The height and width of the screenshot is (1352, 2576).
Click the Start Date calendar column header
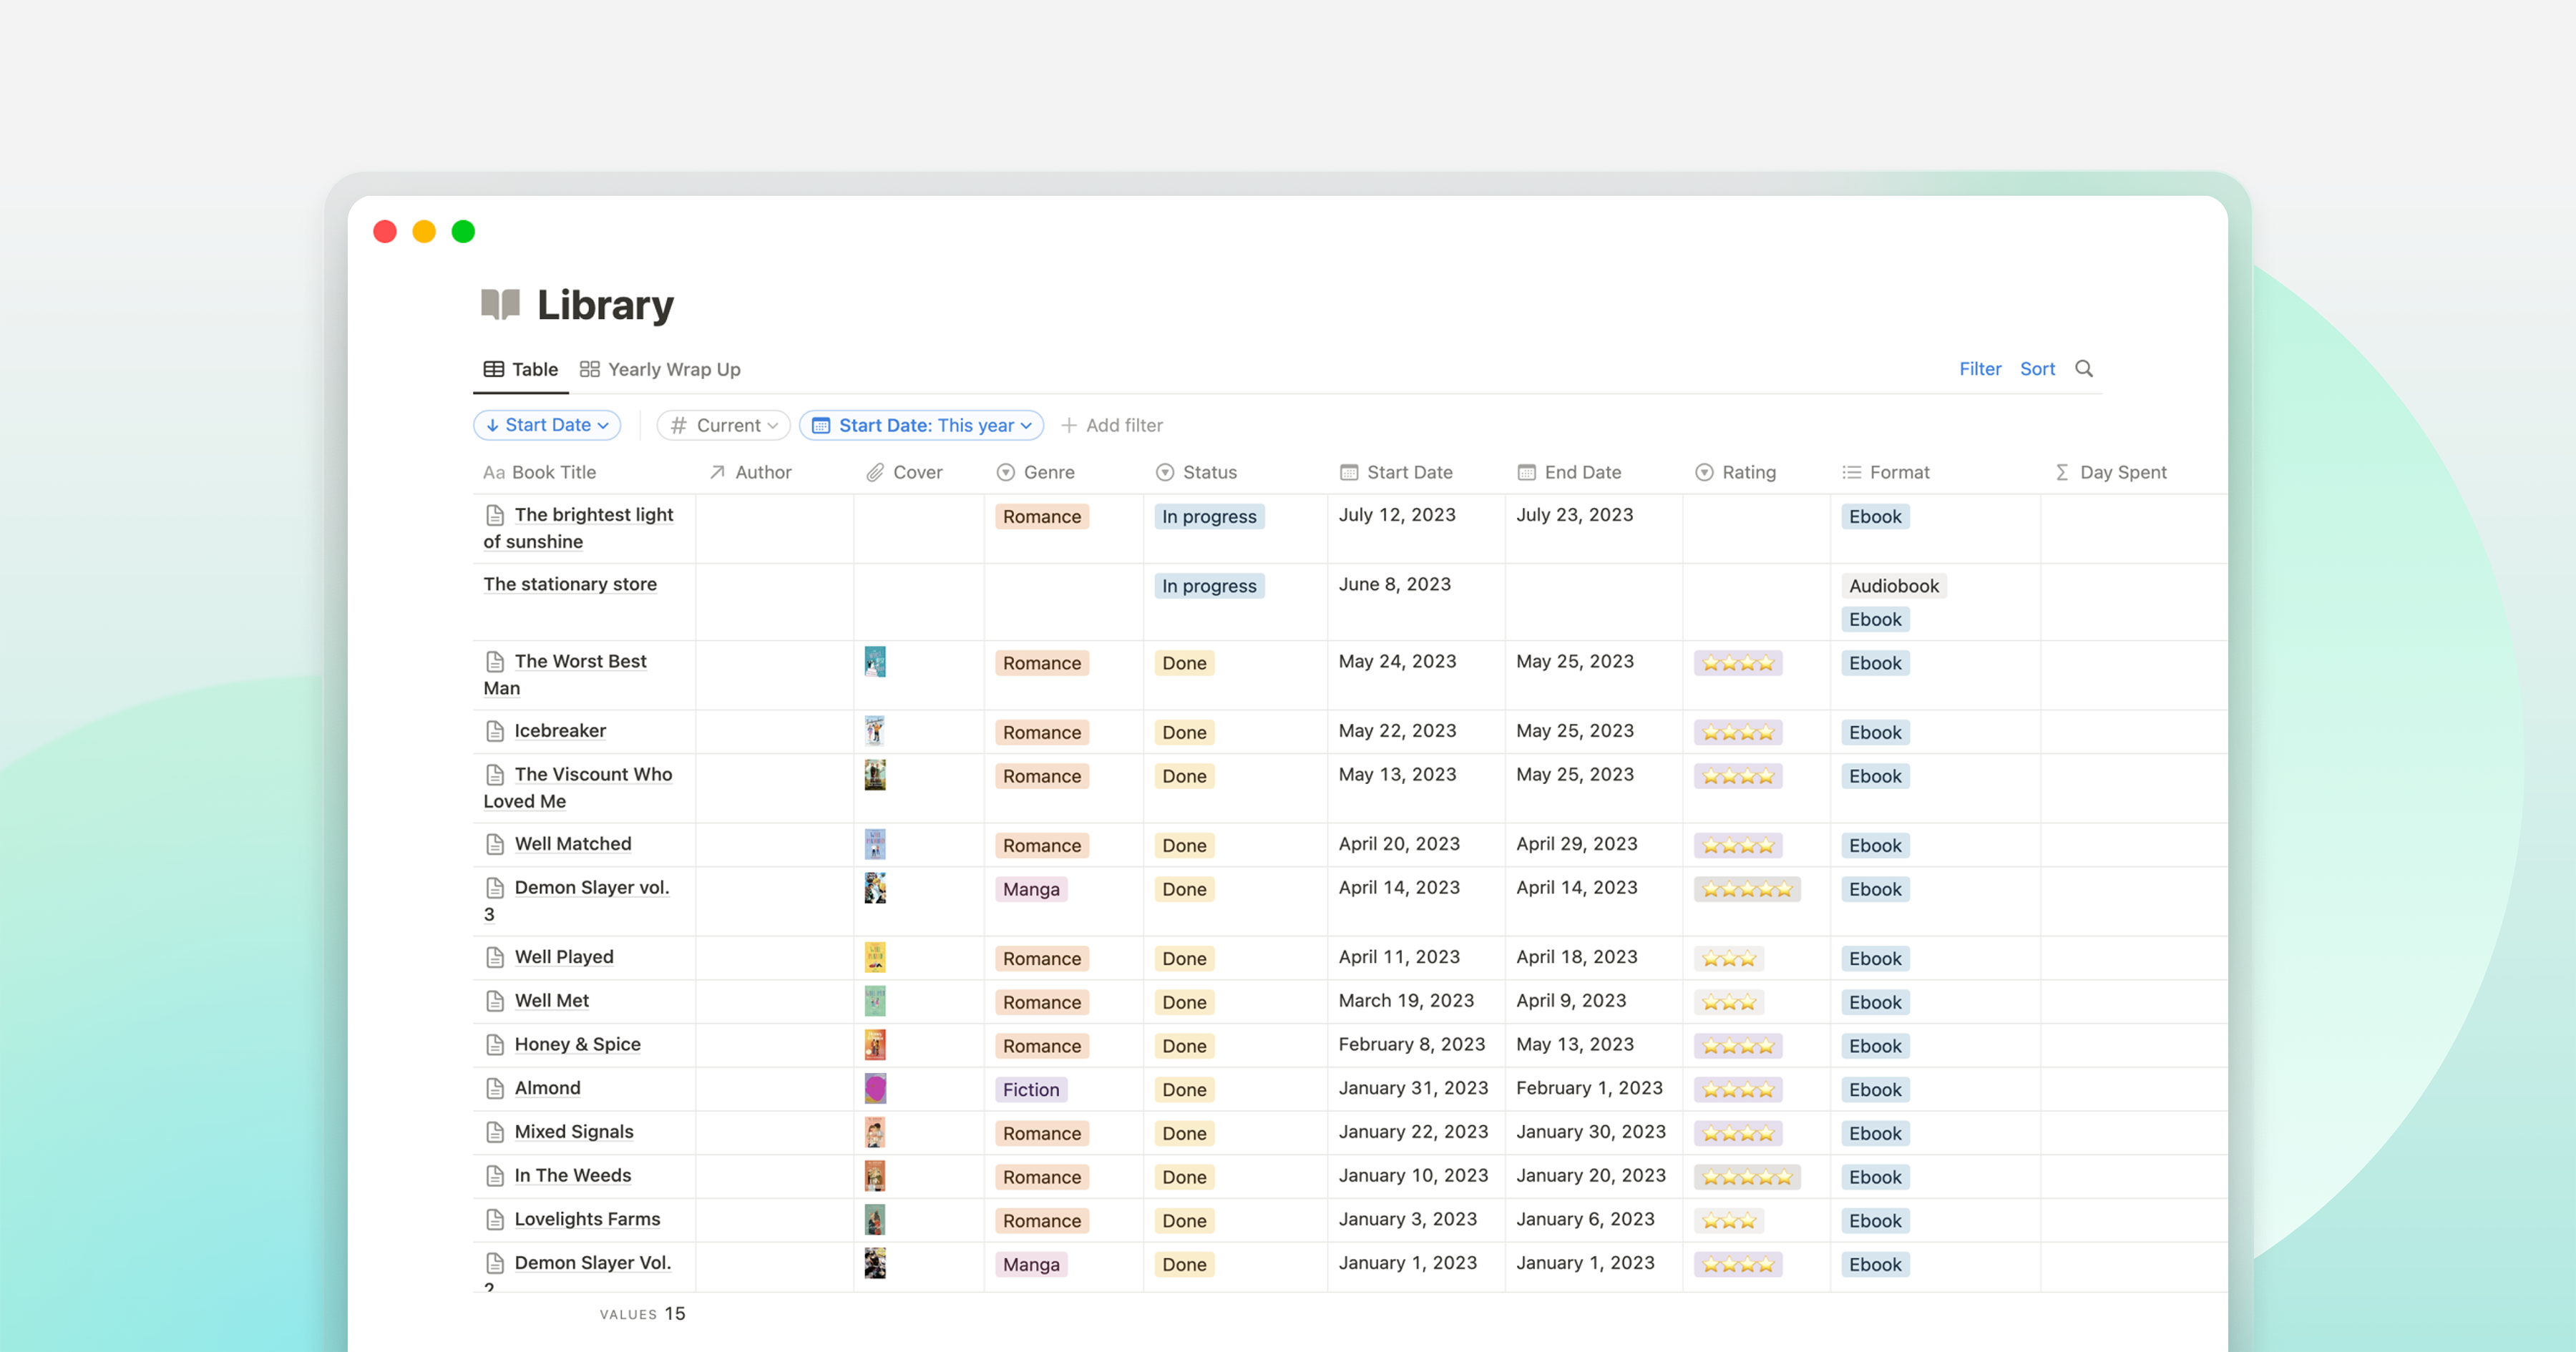point(1396,472)
